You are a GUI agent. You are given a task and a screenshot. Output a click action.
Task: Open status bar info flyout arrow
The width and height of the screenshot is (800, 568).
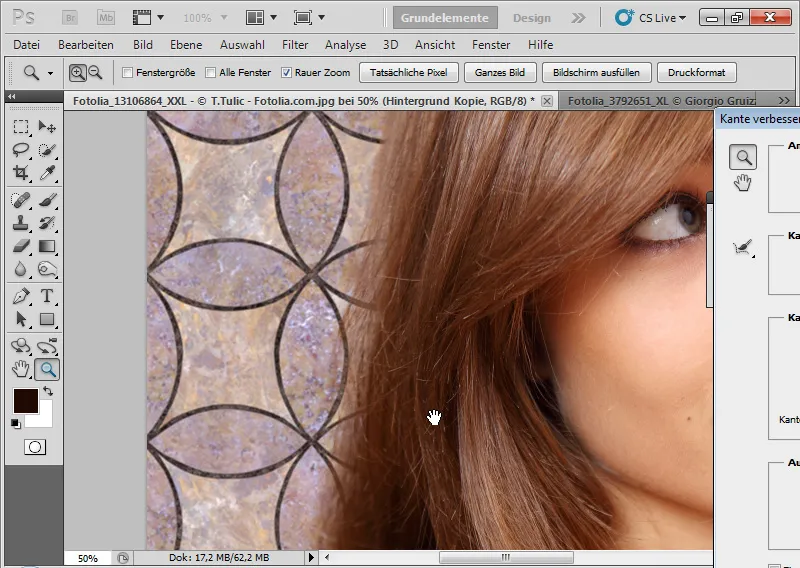(x=311, y=557)
